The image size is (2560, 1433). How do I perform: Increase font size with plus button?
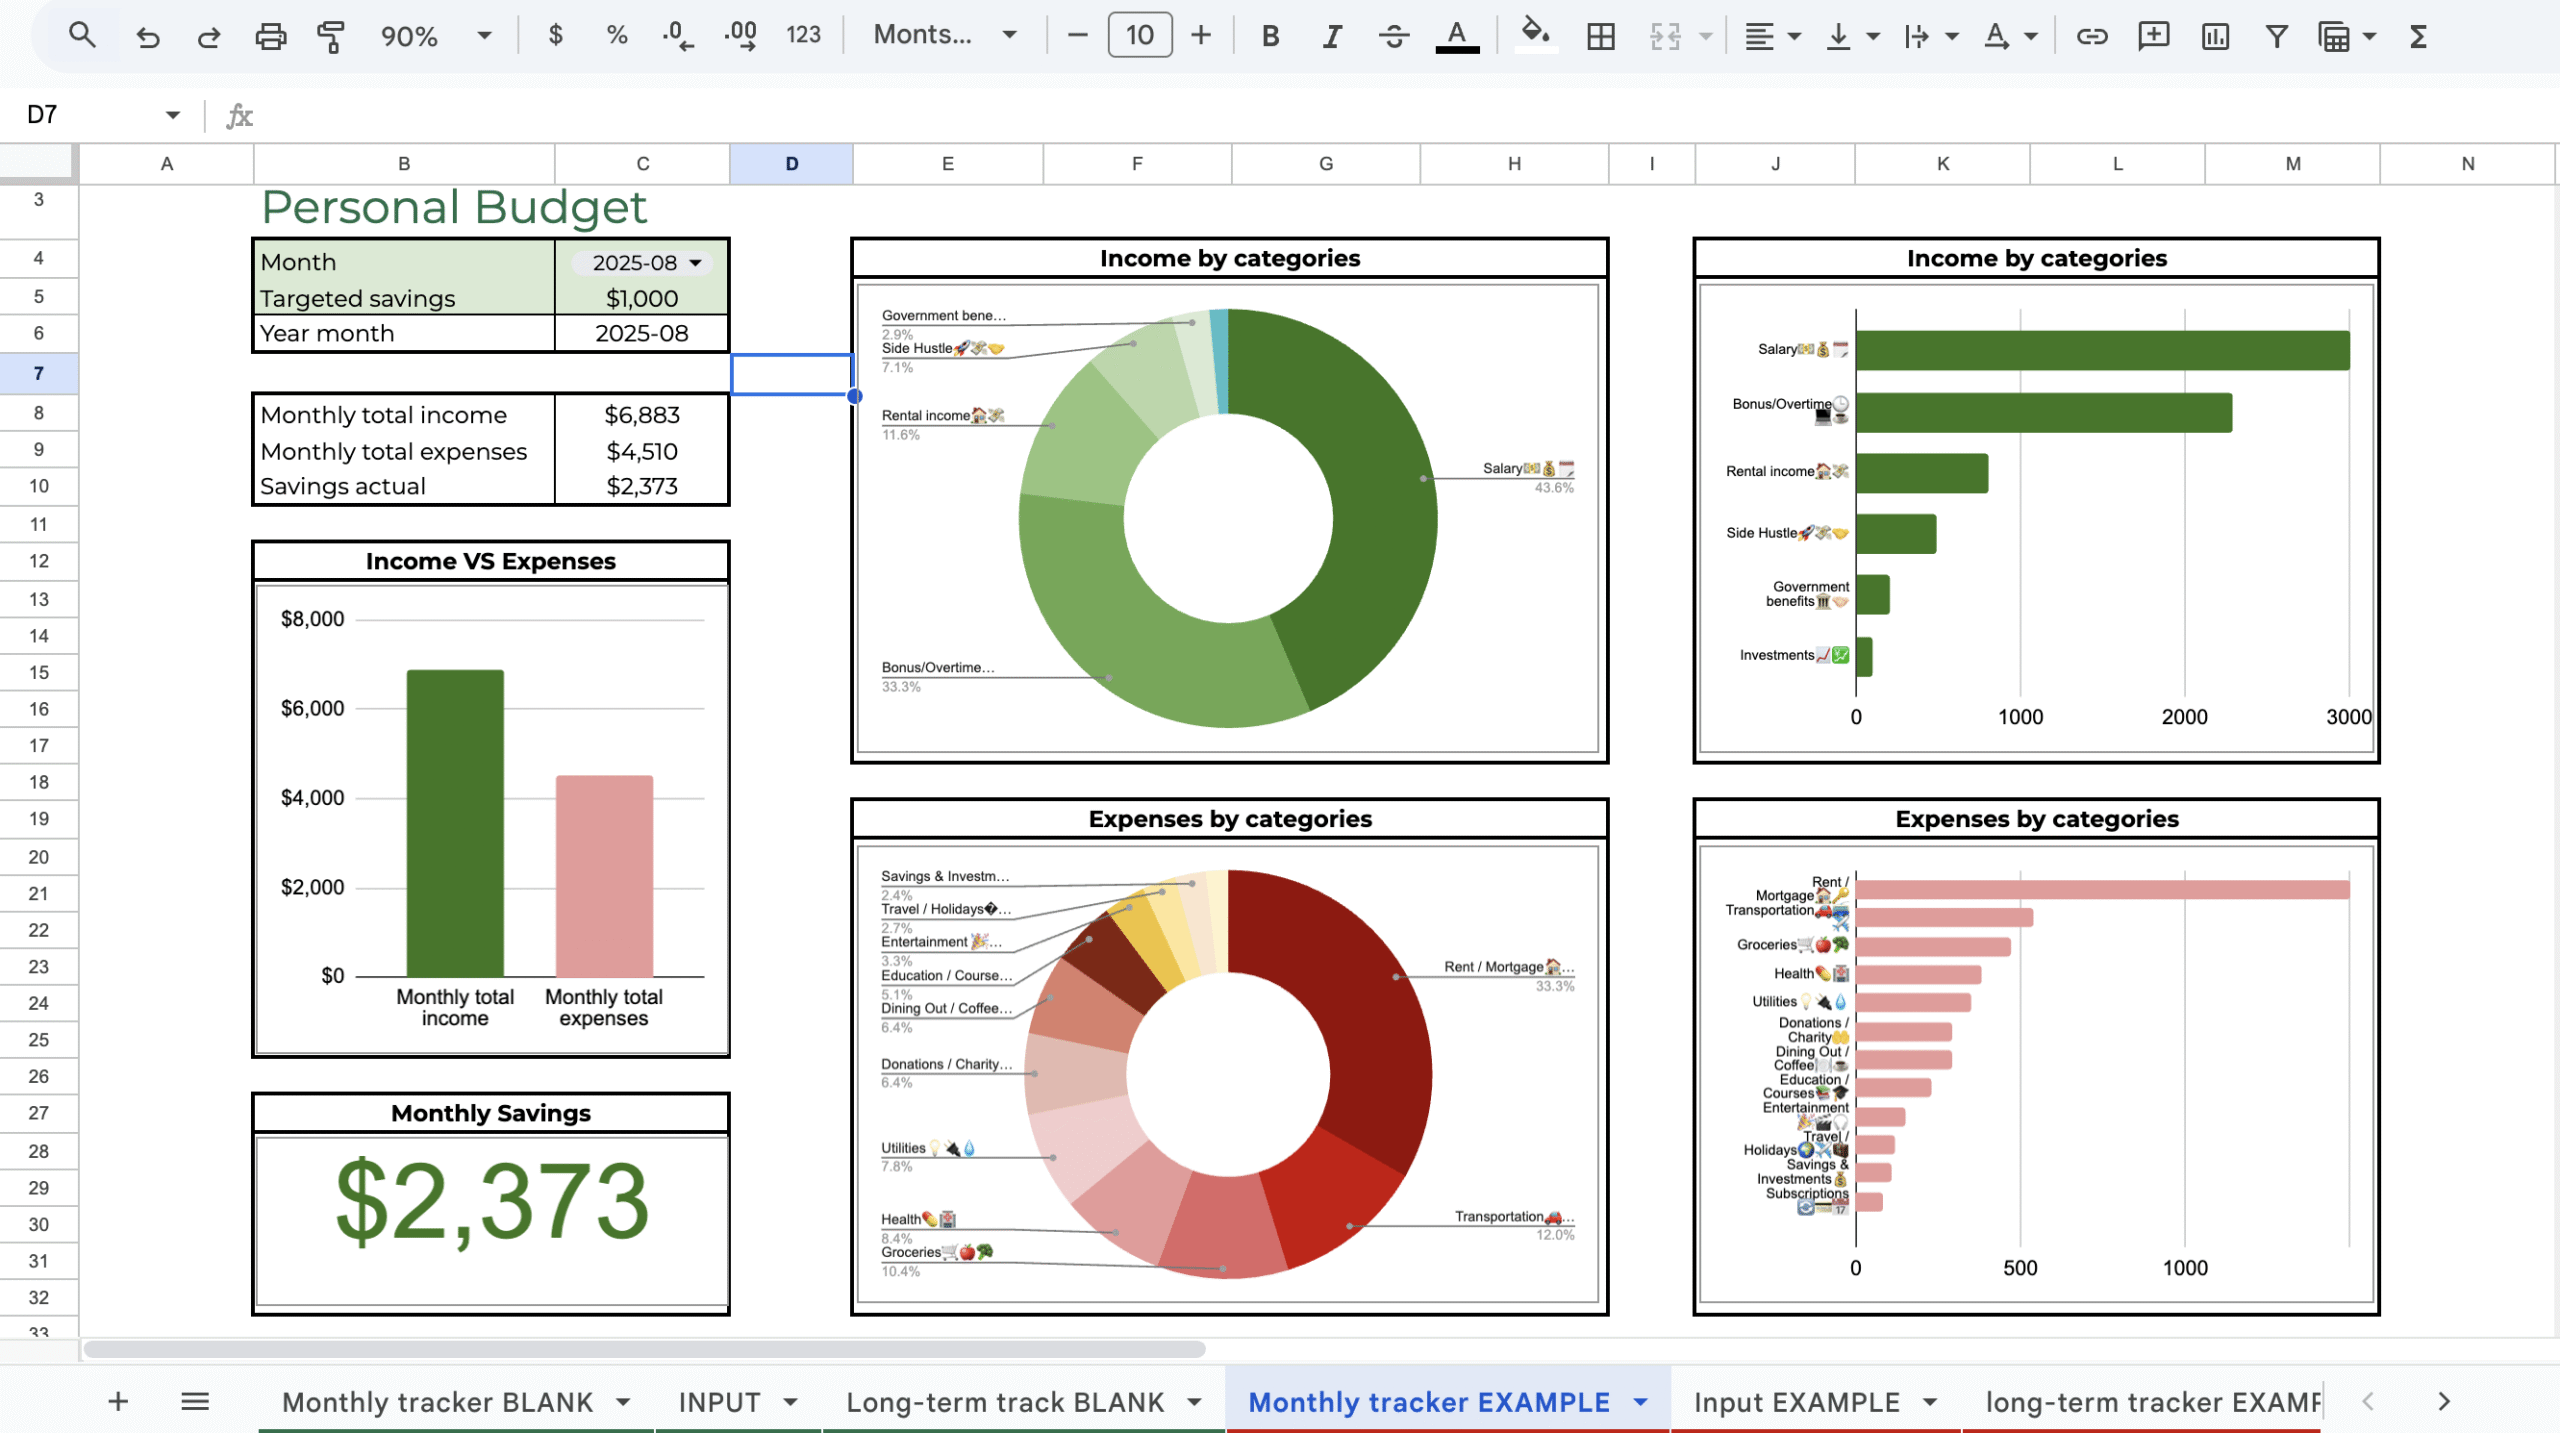pos(1201,36)
